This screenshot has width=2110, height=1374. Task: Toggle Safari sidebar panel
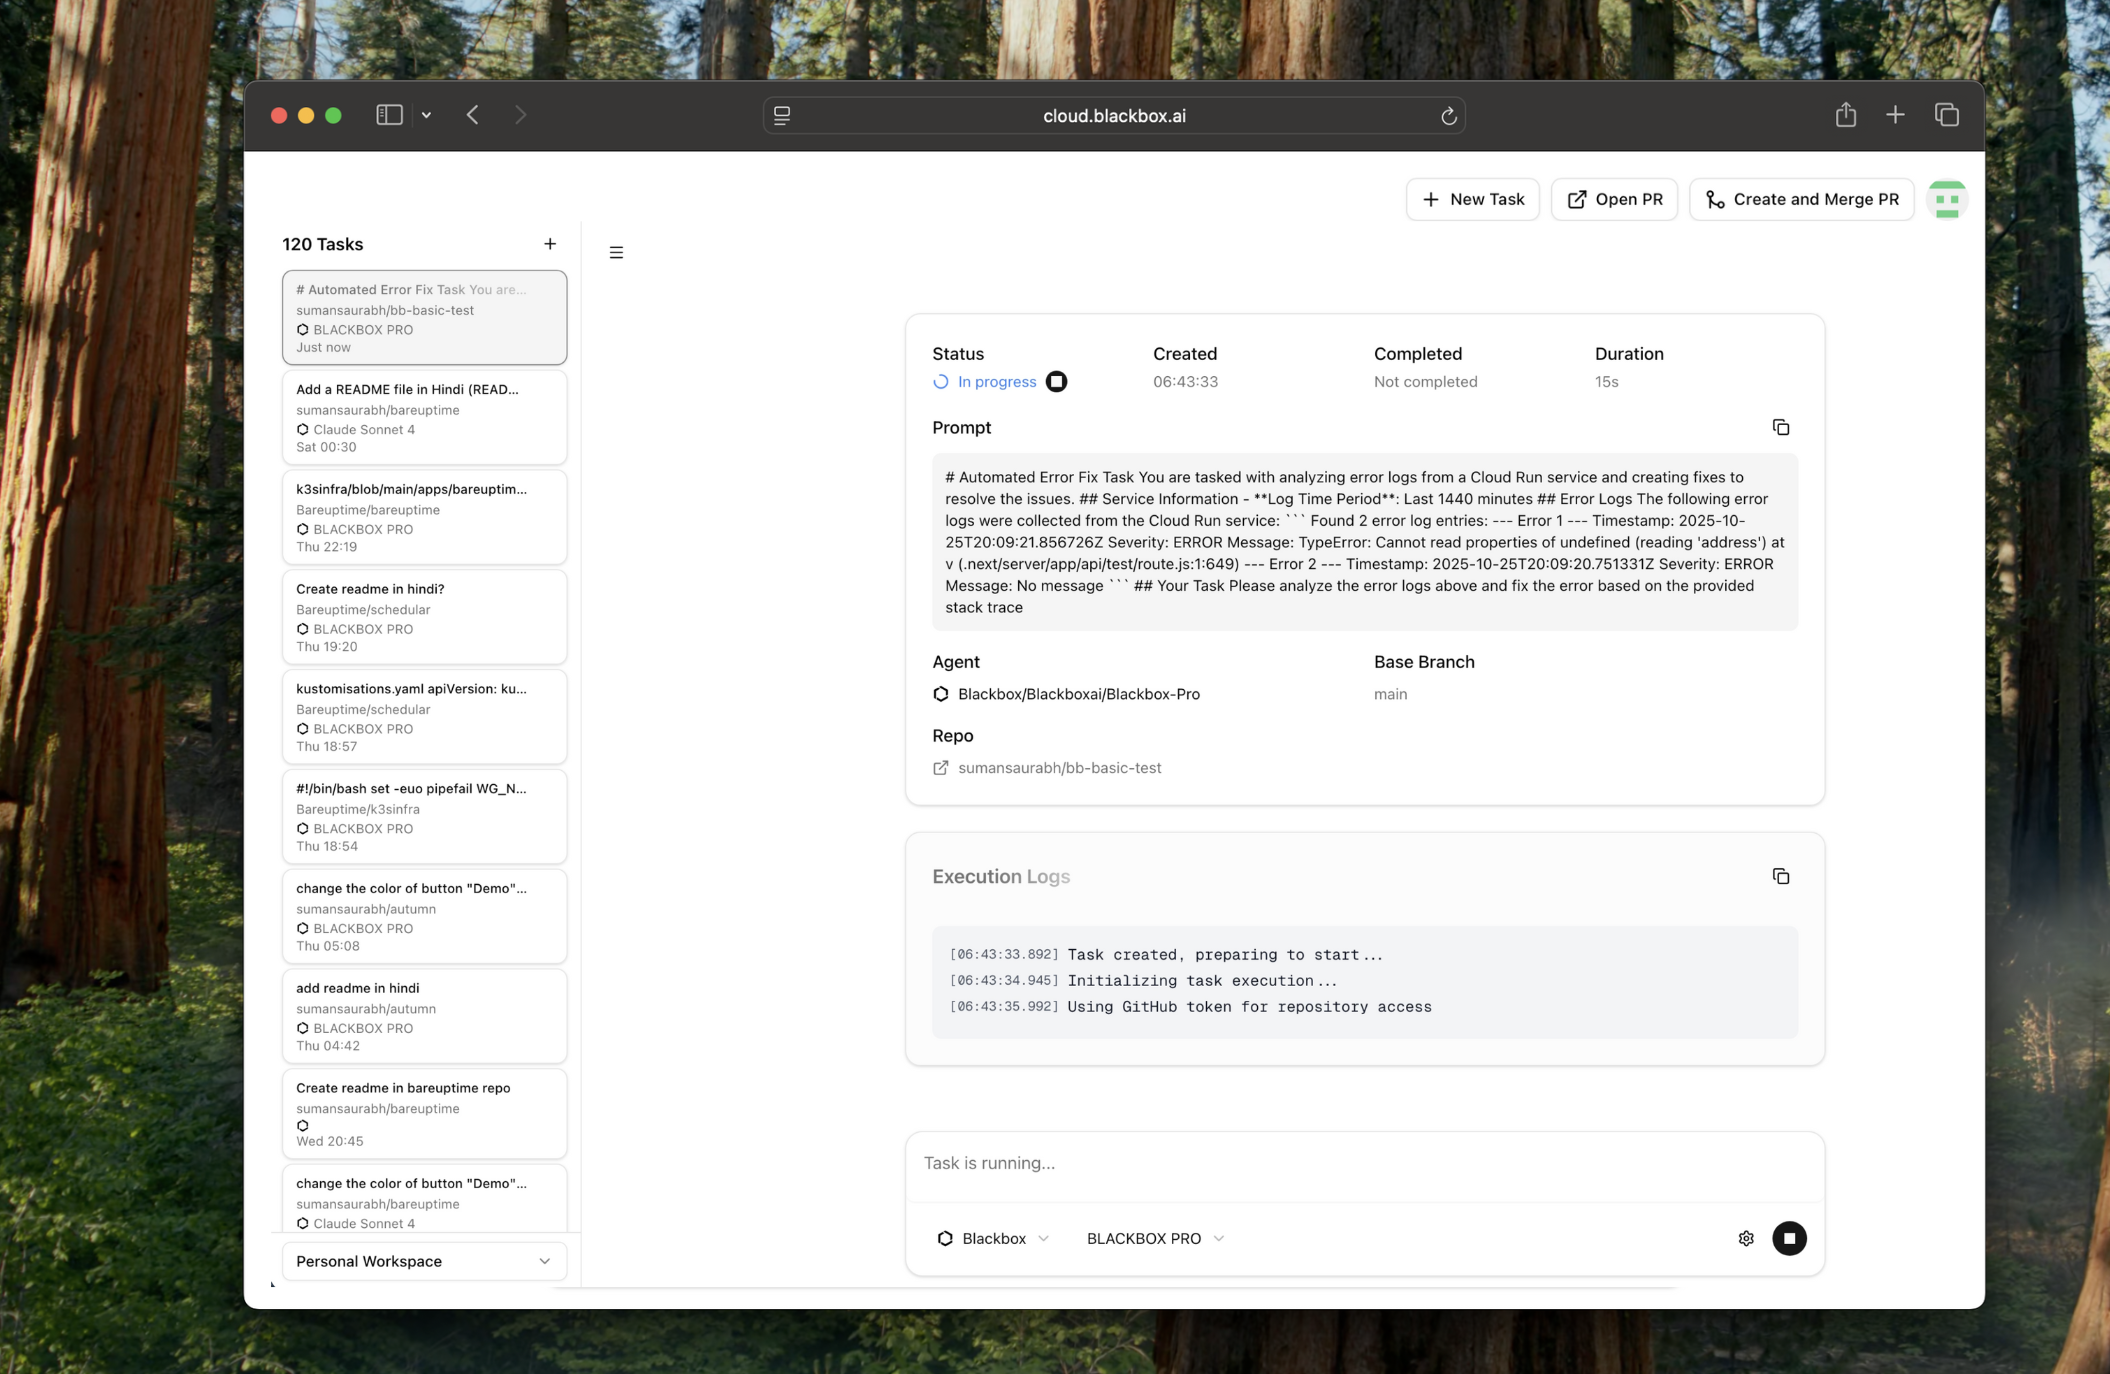click(389, 115)
